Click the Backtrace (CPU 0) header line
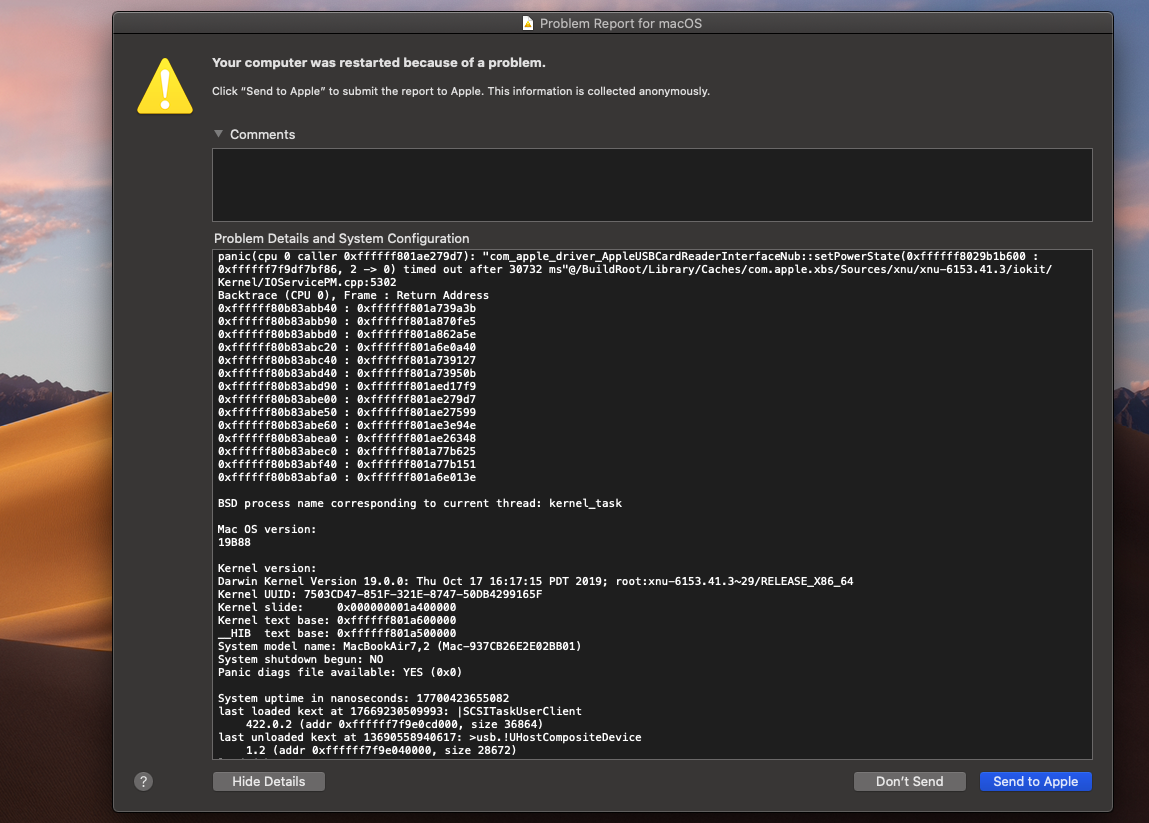The image size is (1149, 823). pyautogui.click(x=353, y=295)
